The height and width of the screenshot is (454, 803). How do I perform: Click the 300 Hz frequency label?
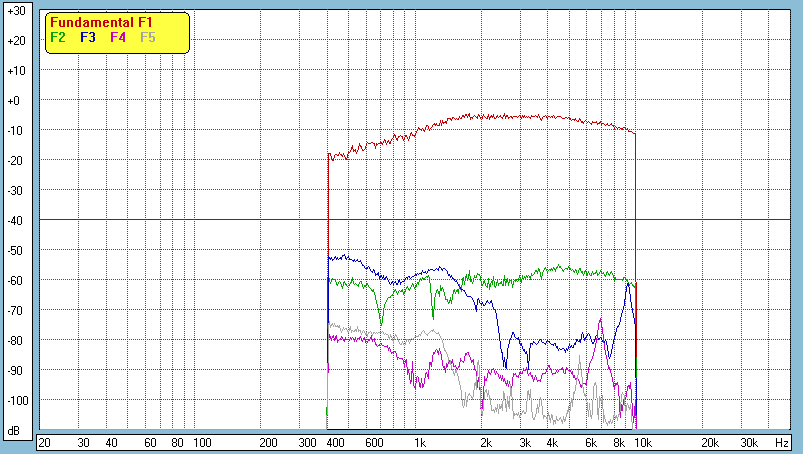[x=307, y=443]
